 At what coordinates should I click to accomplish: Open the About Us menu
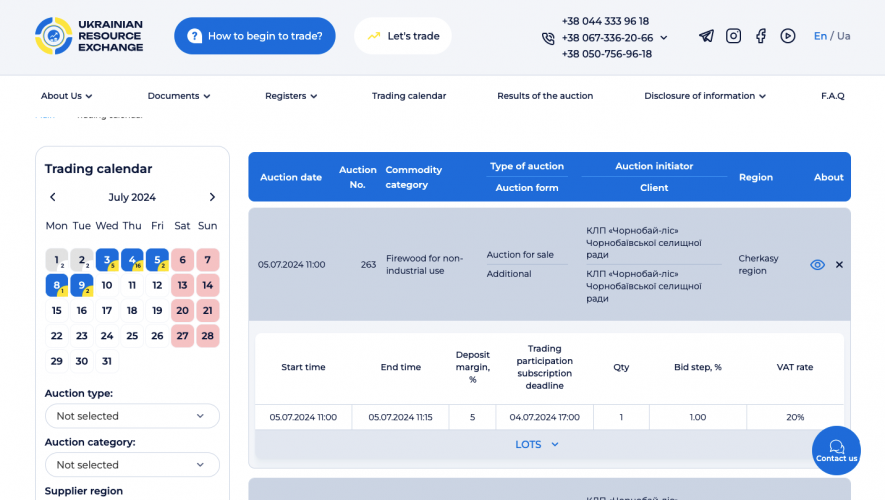66,96
